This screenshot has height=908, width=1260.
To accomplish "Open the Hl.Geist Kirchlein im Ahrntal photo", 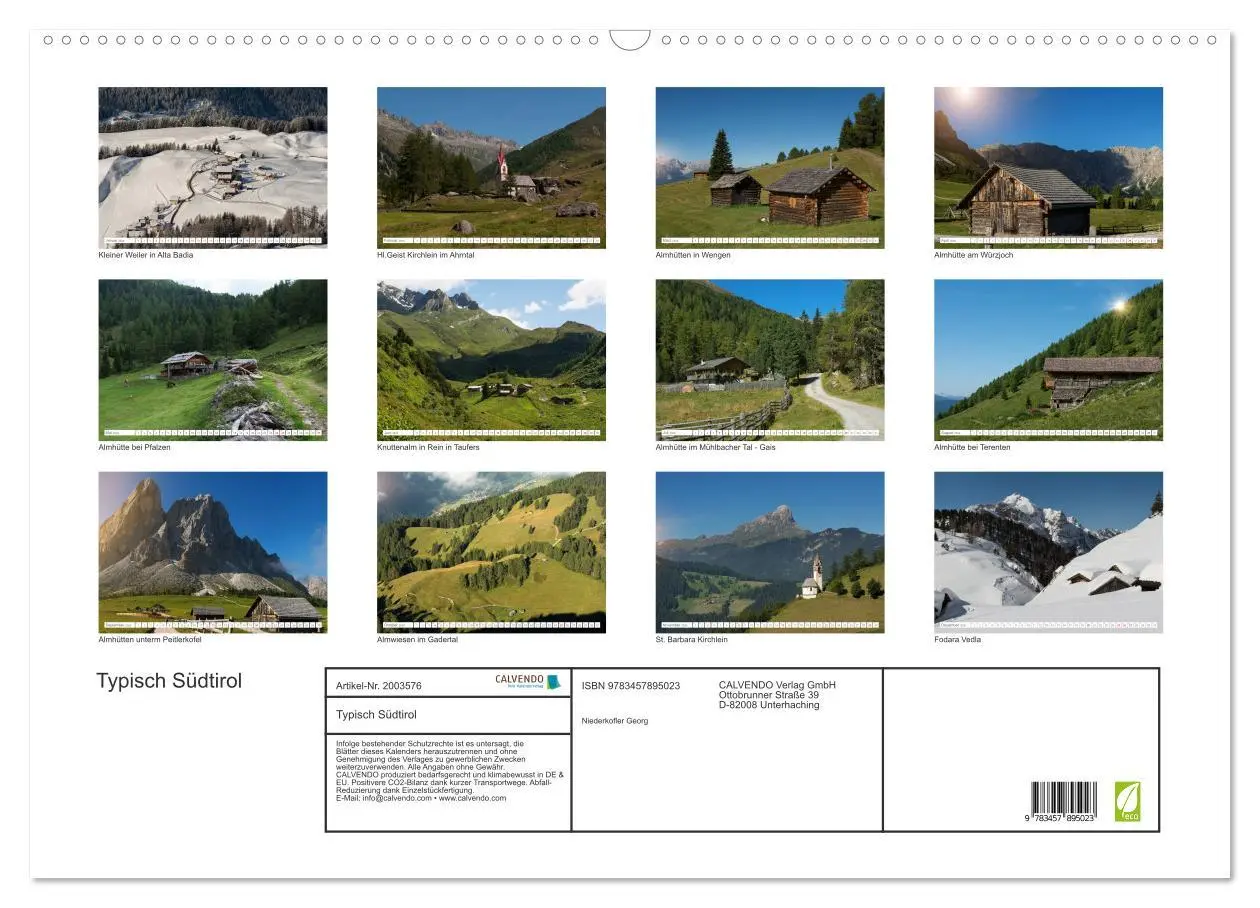I will click(491, 167).
